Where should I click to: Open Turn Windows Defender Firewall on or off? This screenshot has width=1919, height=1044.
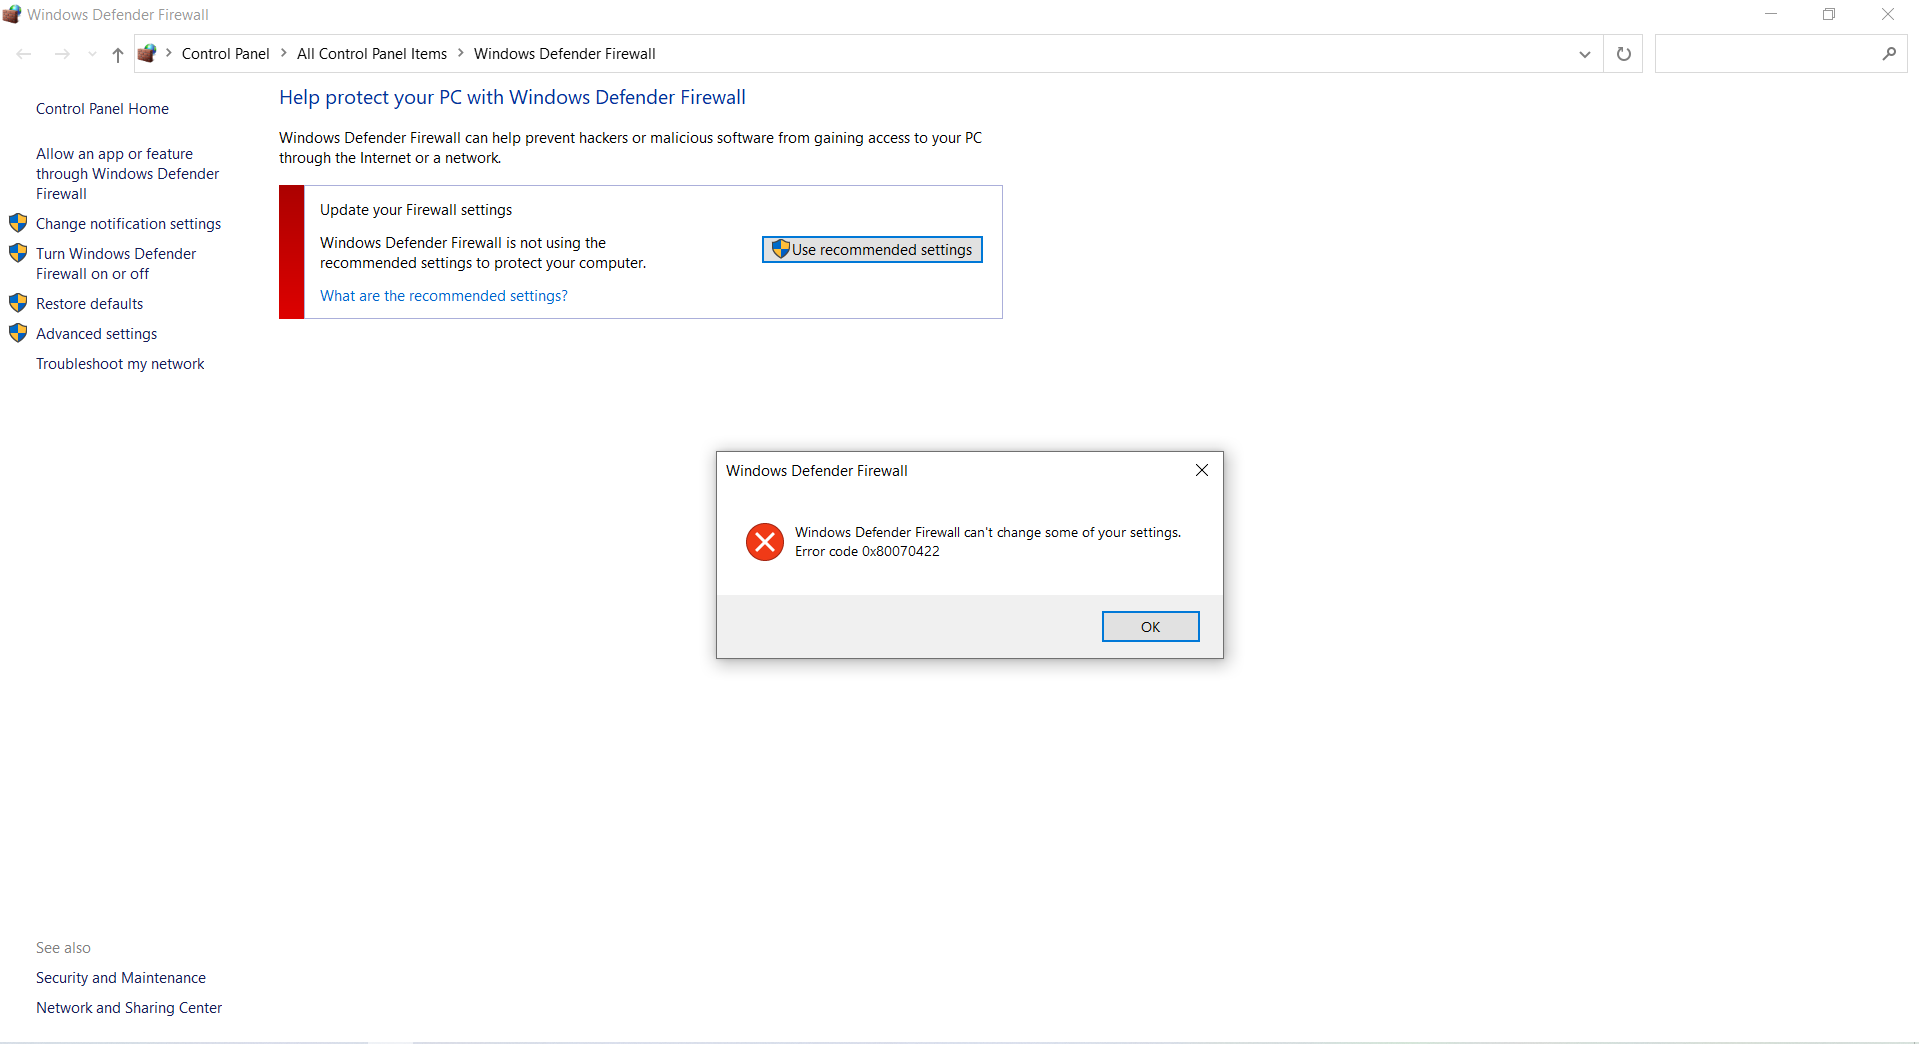(x=116, y=264)
